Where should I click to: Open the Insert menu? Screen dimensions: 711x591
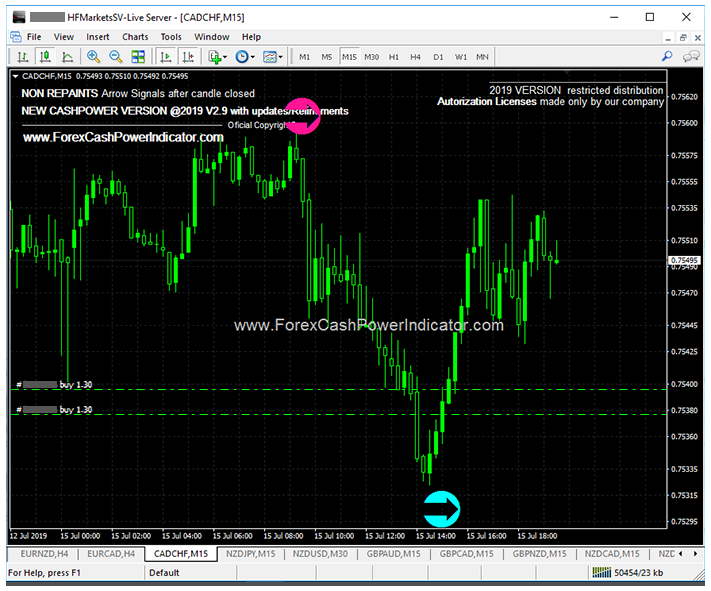pos(98,37)
